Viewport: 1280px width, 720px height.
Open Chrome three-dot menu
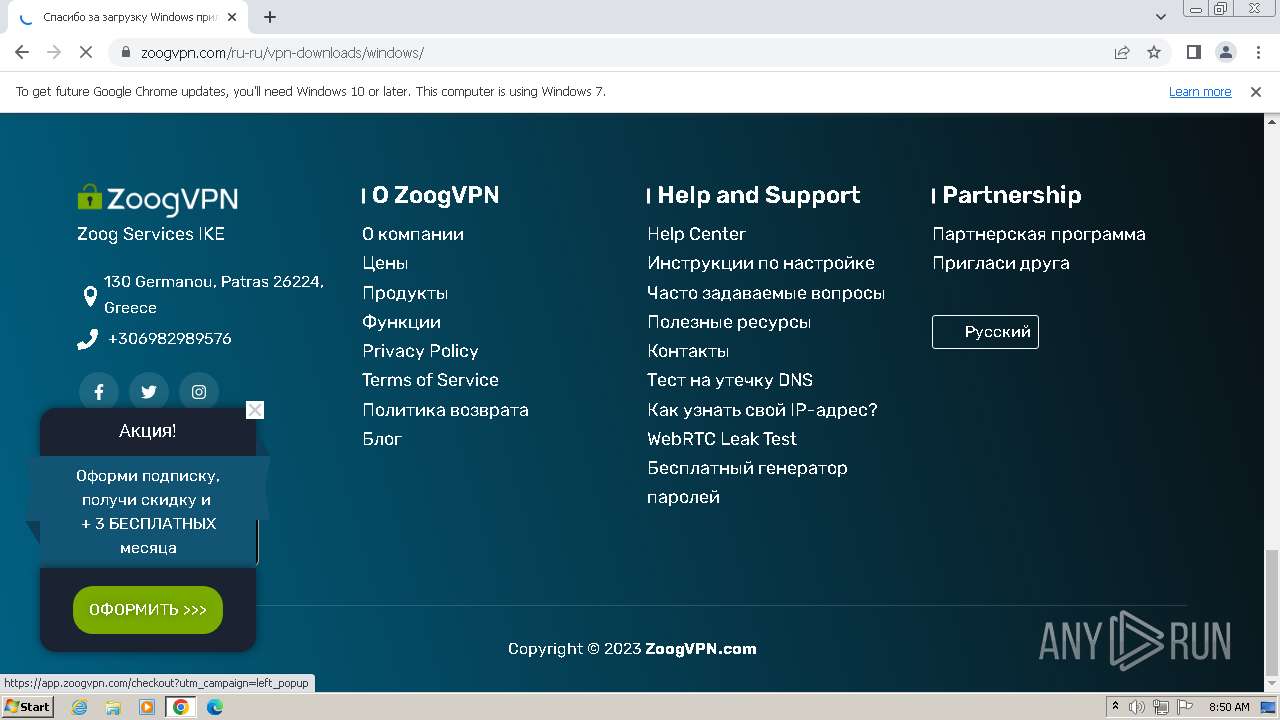click(x=1257, y=53)
